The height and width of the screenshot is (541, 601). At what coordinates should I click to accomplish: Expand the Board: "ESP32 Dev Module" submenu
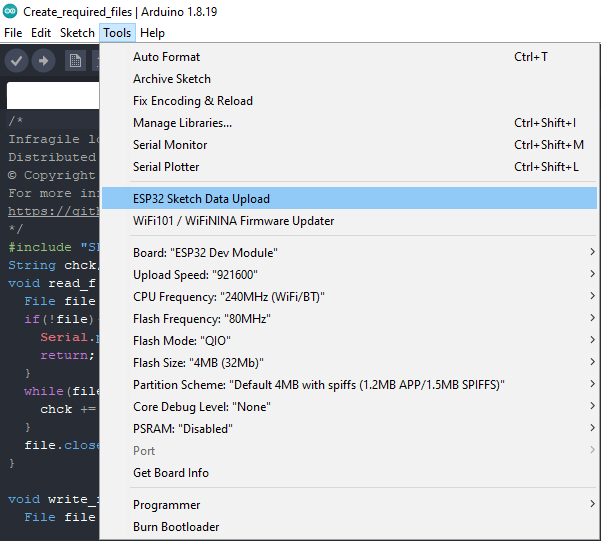tap(349, 253)
